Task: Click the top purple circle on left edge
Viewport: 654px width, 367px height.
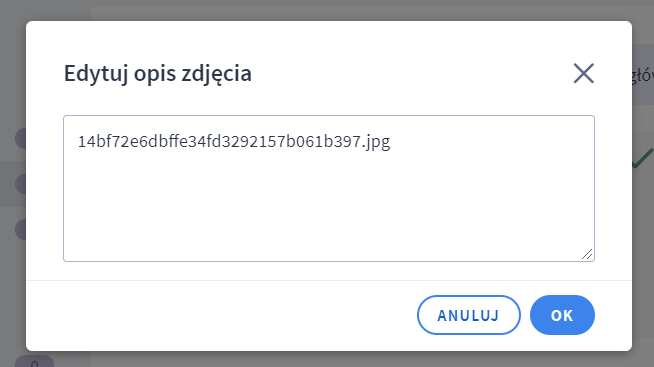Action: click(20, 138)
